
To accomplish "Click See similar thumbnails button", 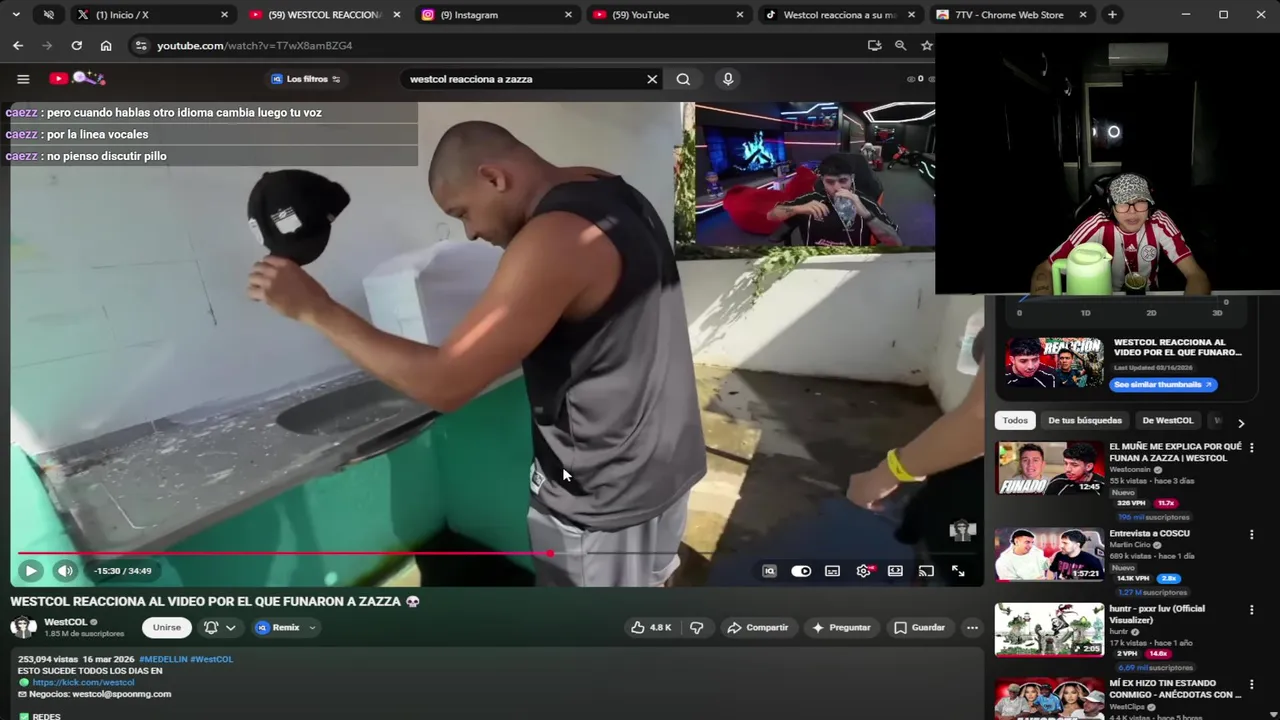I will [x=1162, y=385].
